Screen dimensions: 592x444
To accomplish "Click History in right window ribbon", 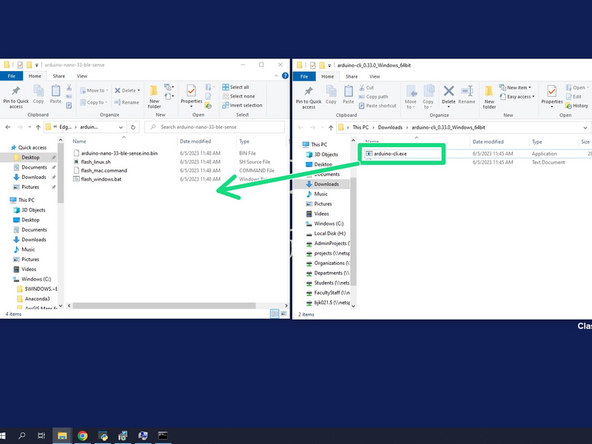I will 577,106.
